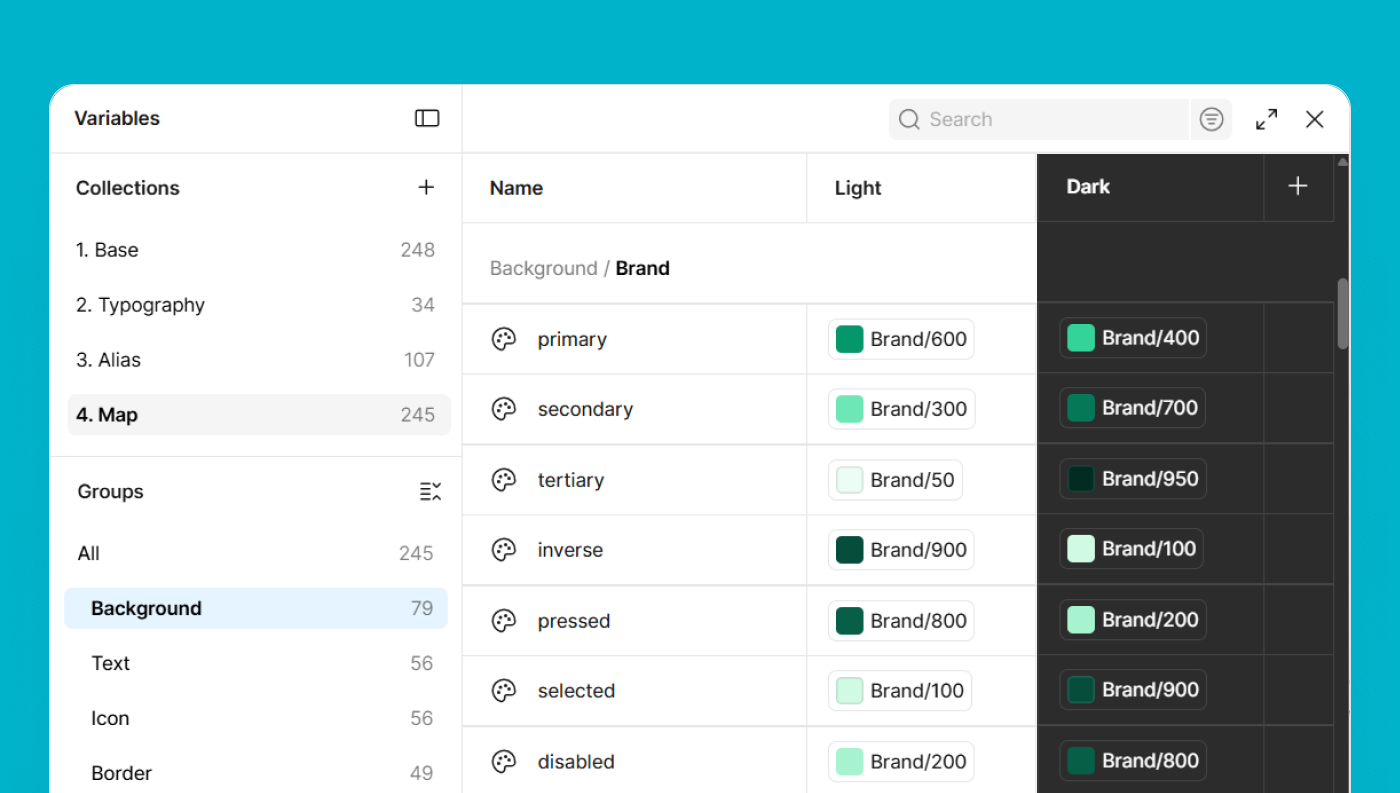Click the Brand/100 dark value for inverse
The height and width of the screenshot is (793, 1400).
tap(1132, 549)
